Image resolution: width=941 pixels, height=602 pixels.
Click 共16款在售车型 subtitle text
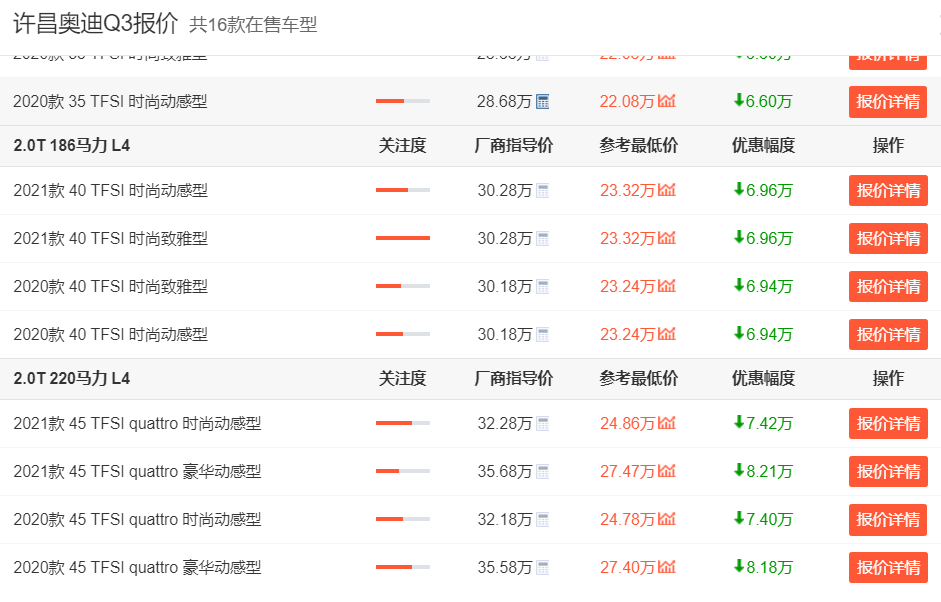253,25
